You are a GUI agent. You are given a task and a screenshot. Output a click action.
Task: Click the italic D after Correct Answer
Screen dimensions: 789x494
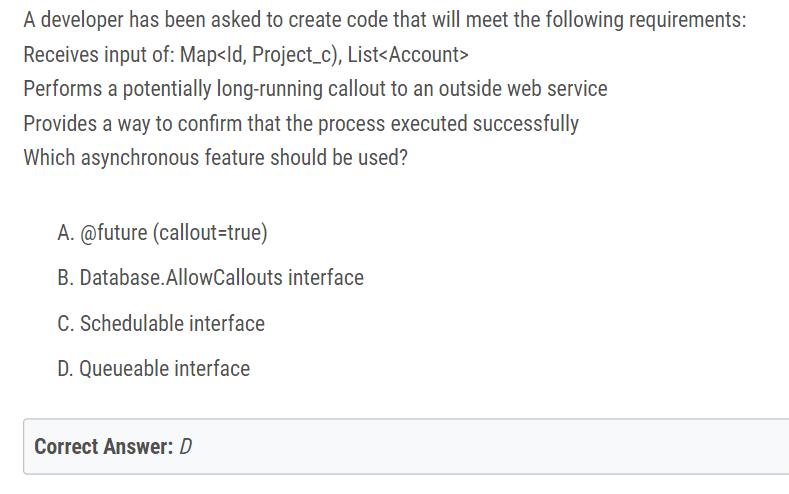click(x=186, y=447)
